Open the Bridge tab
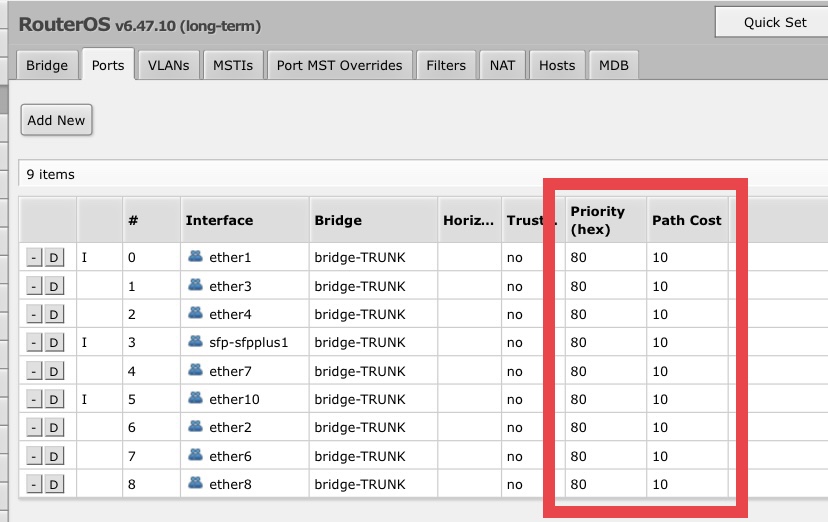 [47, 65]
